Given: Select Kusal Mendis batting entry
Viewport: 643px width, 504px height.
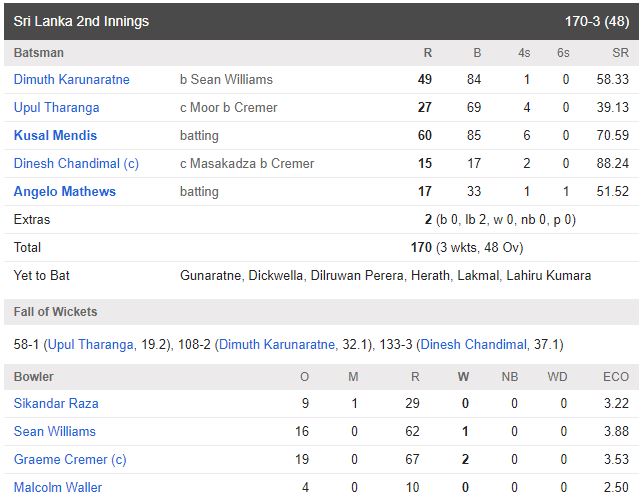Looking at the screenshot, I should pyautogui.click(x=55, y=135).
